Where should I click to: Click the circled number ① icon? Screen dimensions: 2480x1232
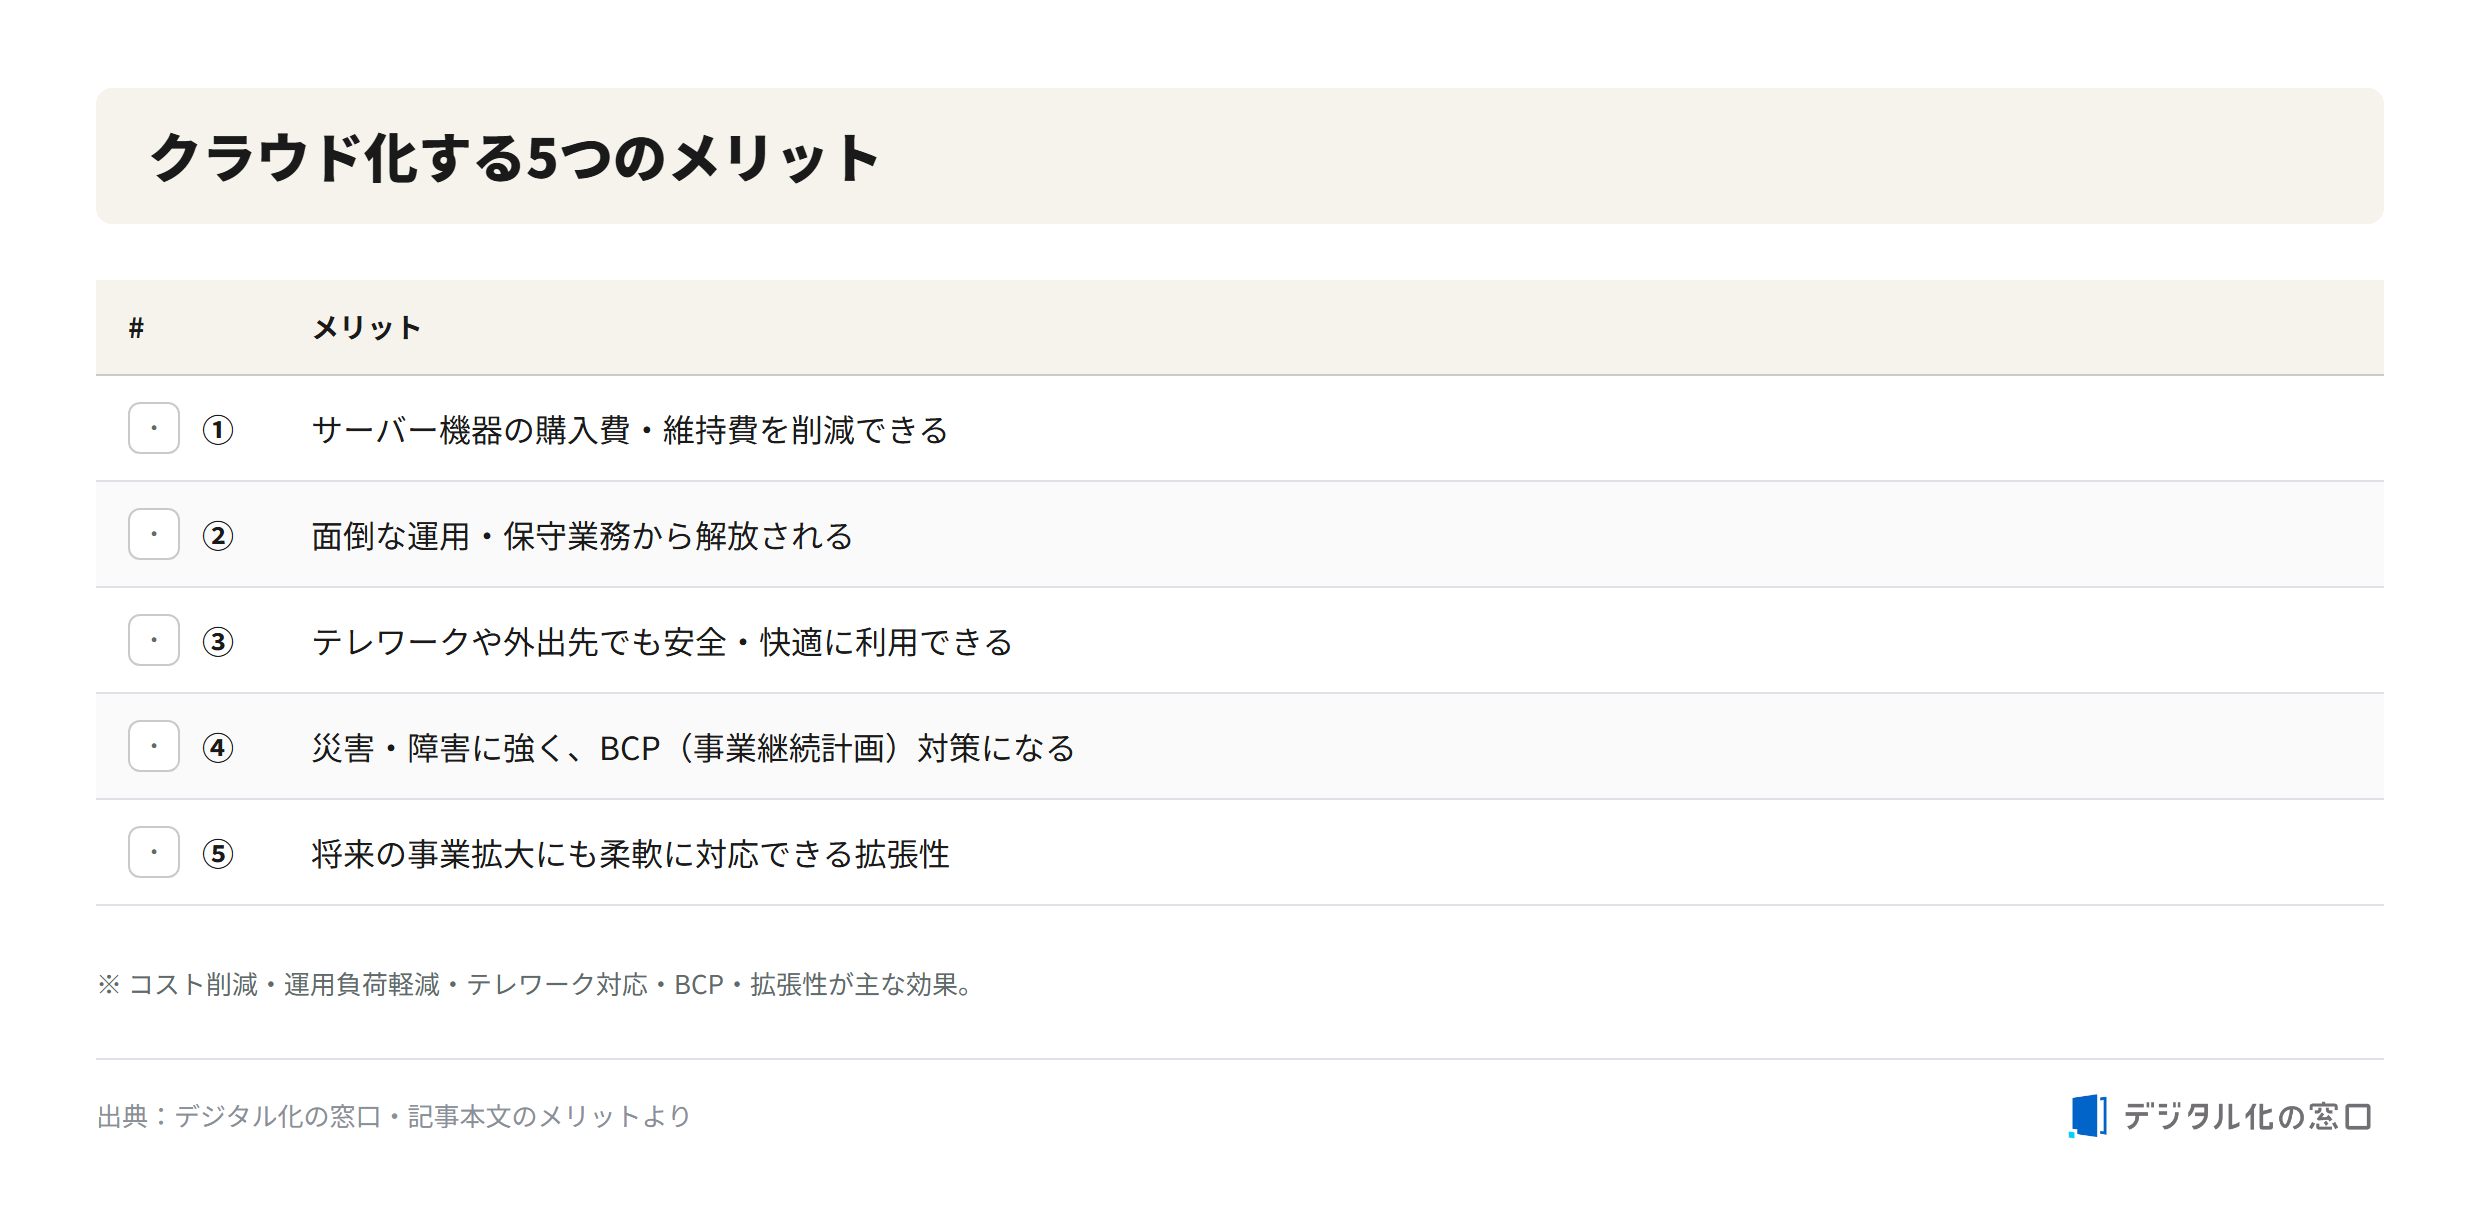tap(218, 430)
